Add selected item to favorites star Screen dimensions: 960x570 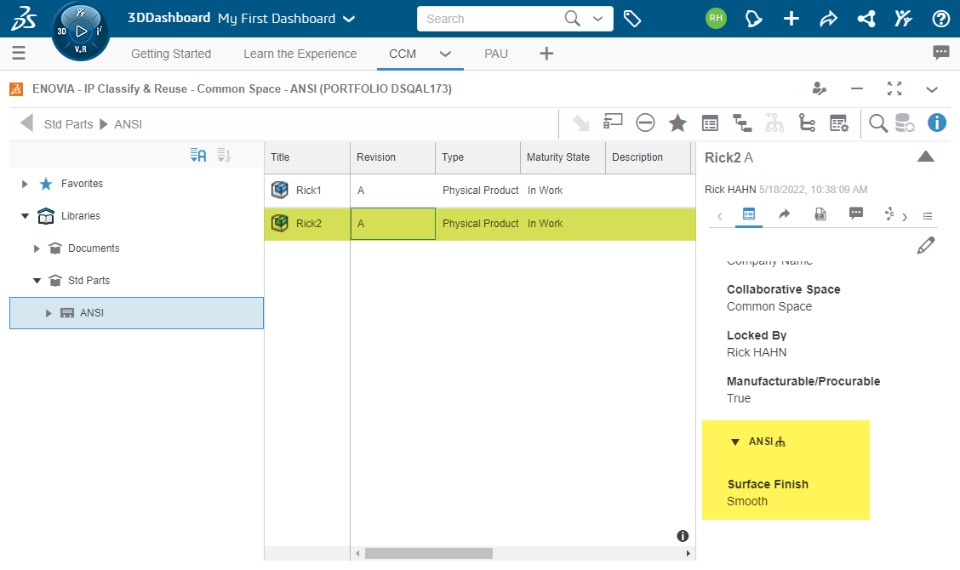coord(677,123)
